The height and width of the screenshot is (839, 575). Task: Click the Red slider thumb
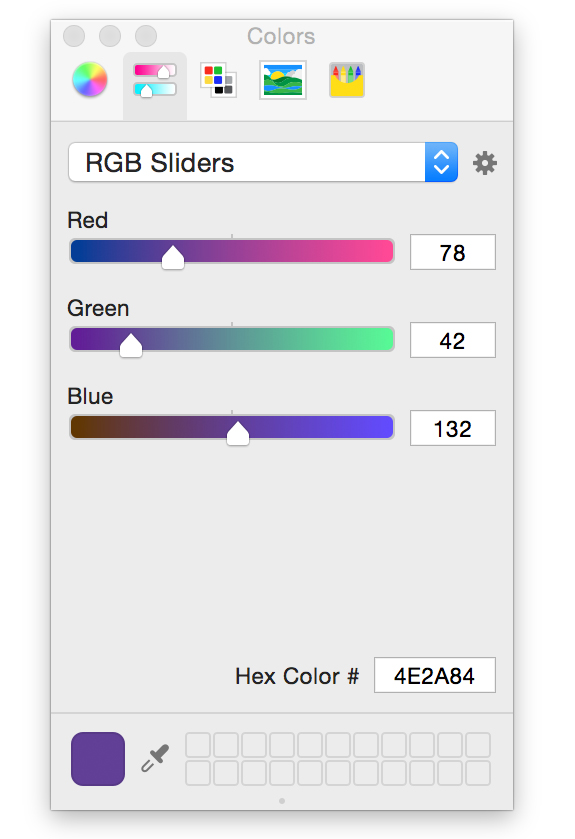(x=173, y=257)
